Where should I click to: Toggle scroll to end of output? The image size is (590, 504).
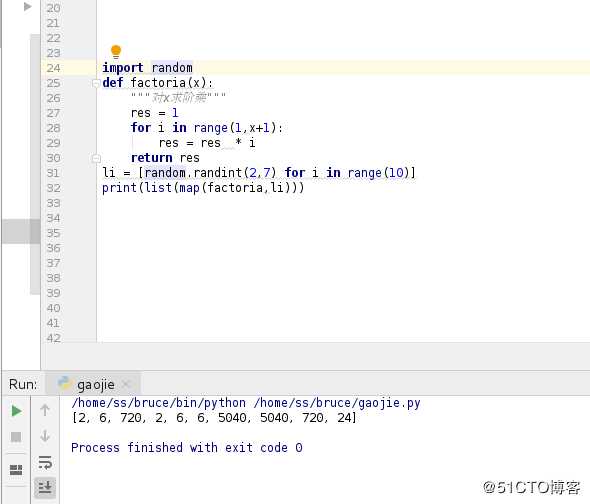[x=45, y=487]
